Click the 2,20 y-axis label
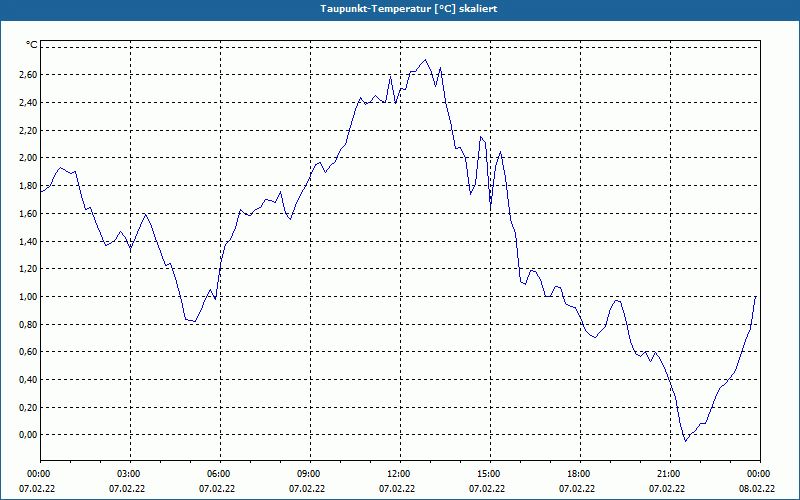The width and height of the screenshot is (800, 500). pos(28,130)
